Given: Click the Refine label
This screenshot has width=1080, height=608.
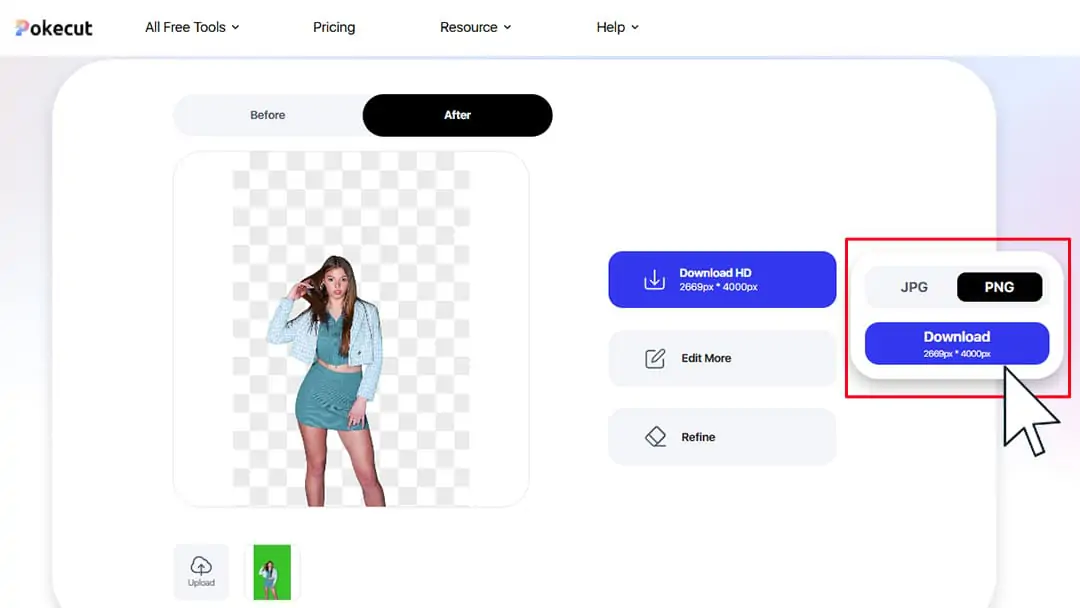Looking at the screenshot, I should click(x=698, y=437).
